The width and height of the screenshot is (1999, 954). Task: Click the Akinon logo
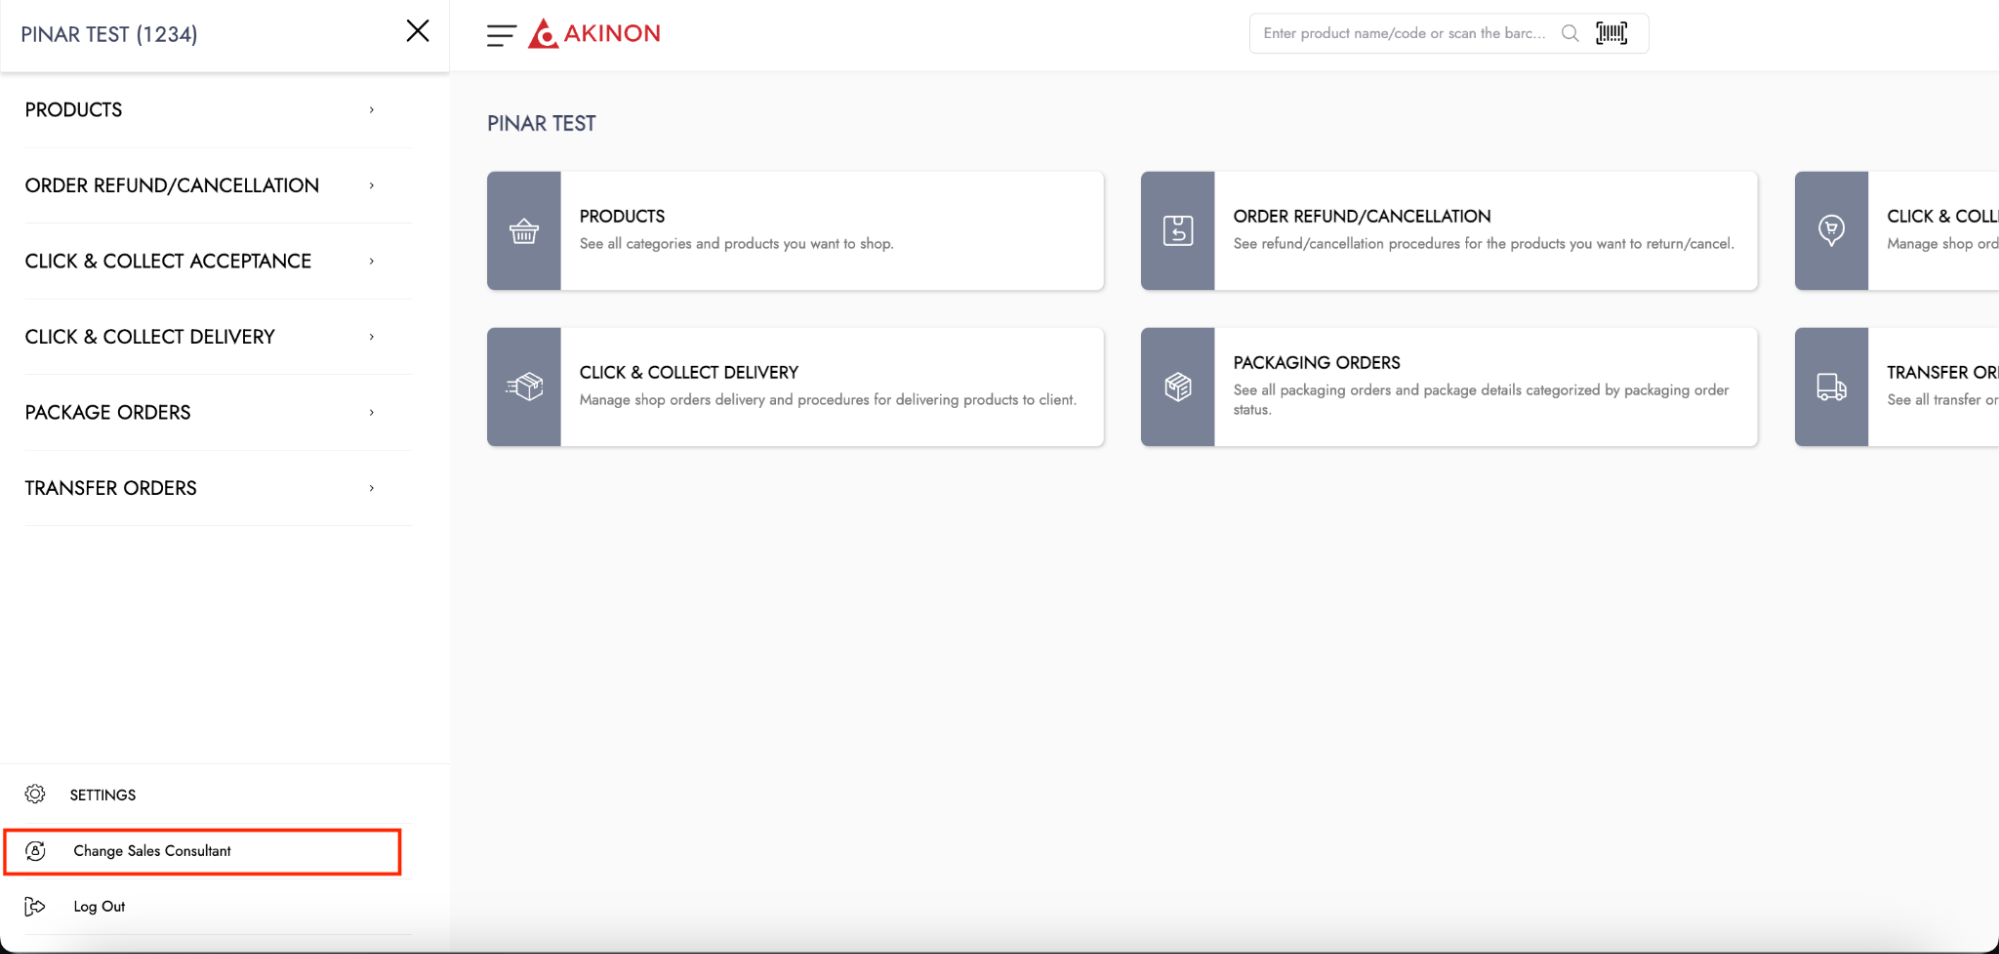(595, 33)
